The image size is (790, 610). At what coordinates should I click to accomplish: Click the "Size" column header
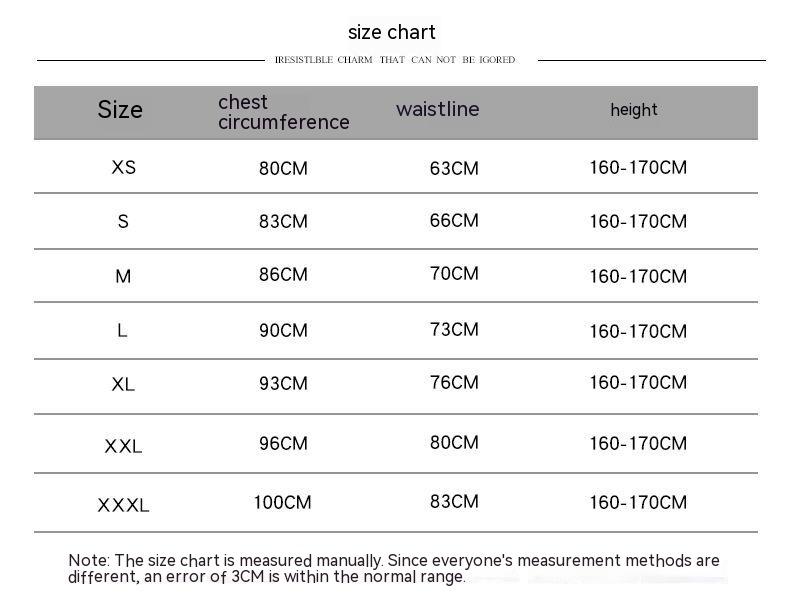pyautogui.click(x=120, y=110)
